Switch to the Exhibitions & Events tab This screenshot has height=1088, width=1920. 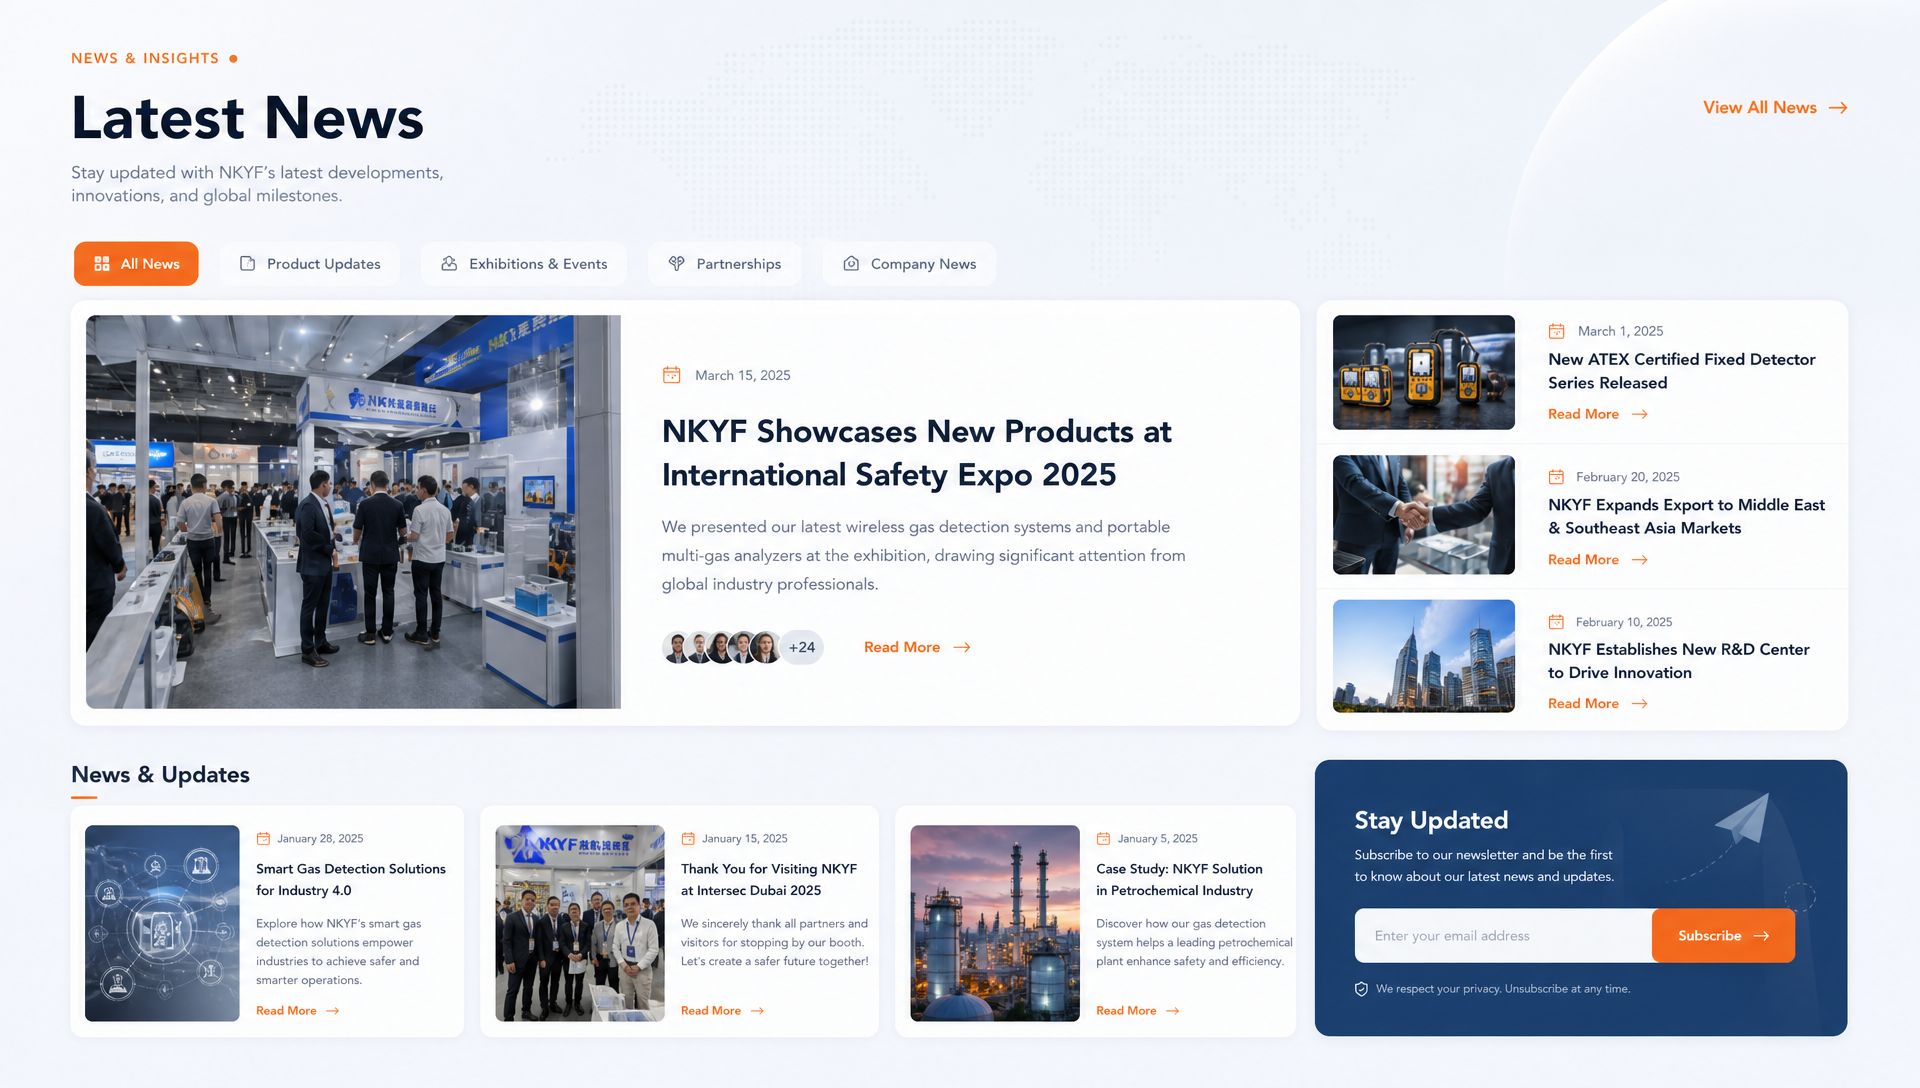[524, 264]
